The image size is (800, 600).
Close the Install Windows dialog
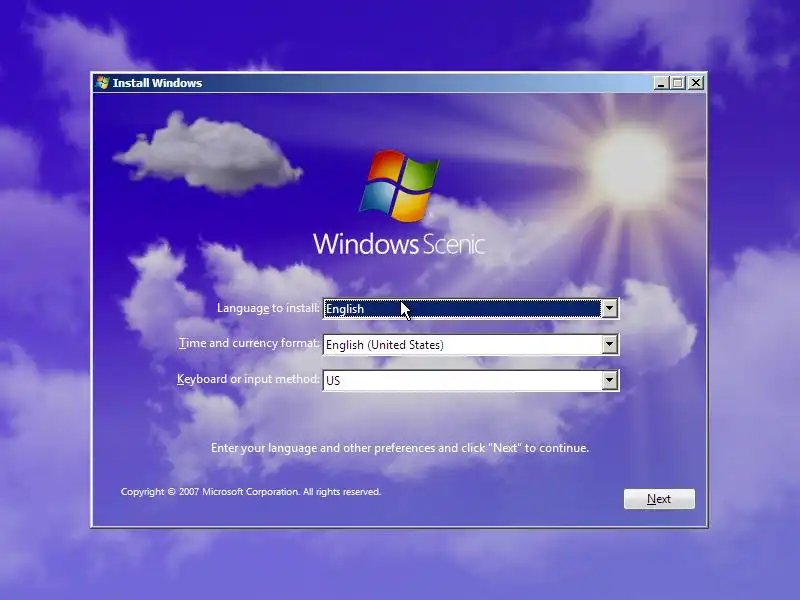click(x=696, y=83)
